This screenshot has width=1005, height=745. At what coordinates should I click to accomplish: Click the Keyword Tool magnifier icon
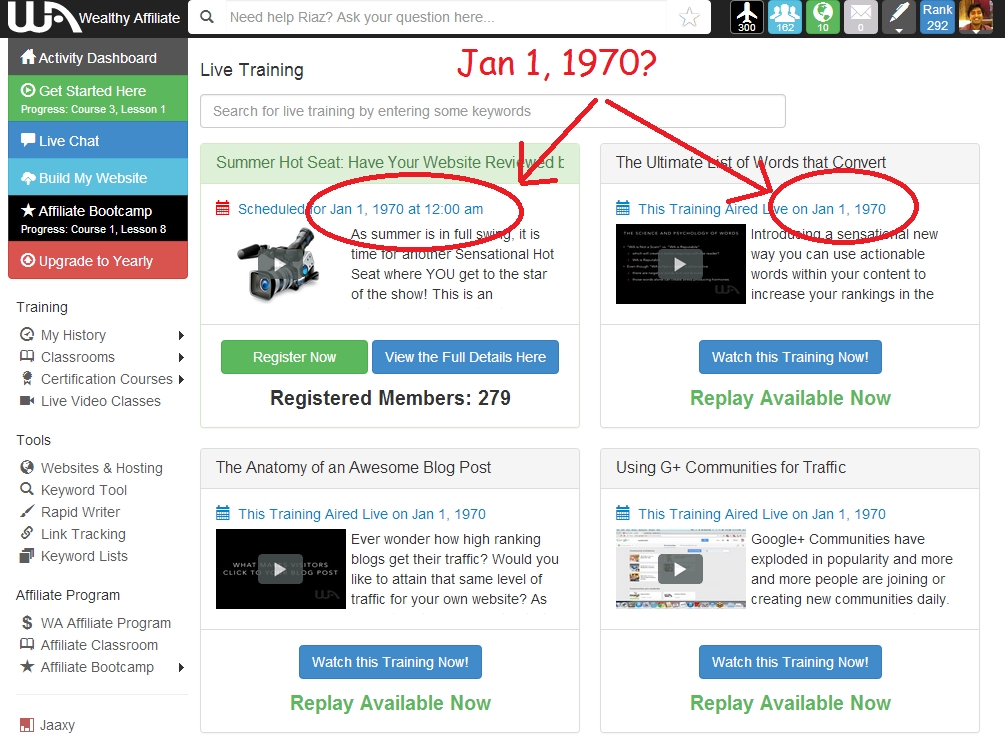(x=27, y=489)
